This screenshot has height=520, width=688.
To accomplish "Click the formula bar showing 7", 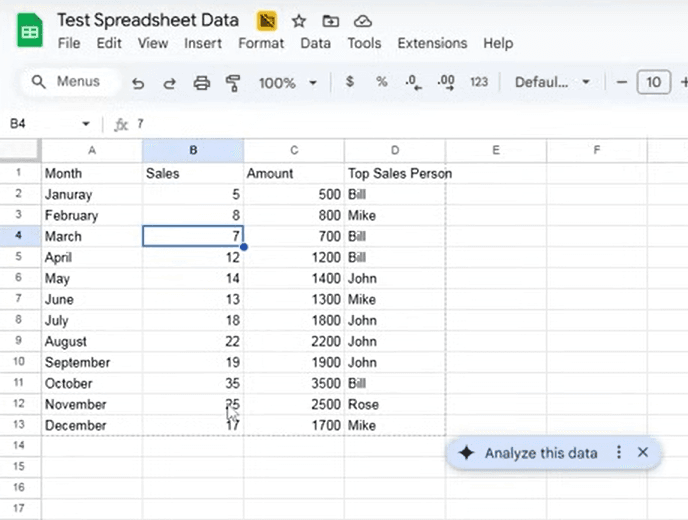I will [408, 124].
